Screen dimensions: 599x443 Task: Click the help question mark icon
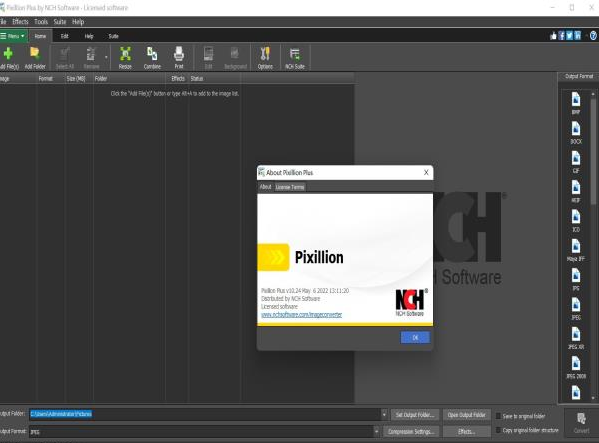[x=593, y=36]
